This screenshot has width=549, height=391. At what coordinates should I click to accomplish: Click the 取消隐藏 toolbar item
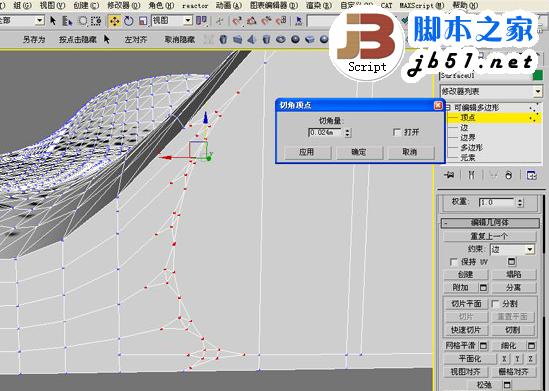click(x=179, y=40)
